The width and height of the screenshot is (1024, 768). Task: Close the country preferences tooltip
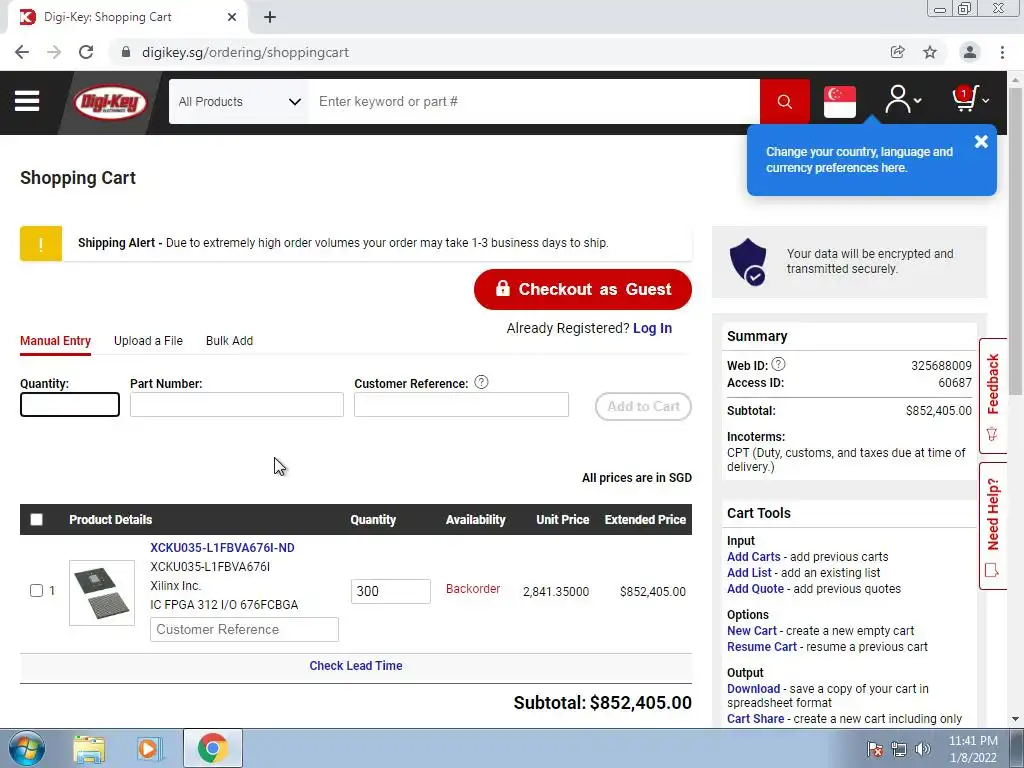pos(981,141)
